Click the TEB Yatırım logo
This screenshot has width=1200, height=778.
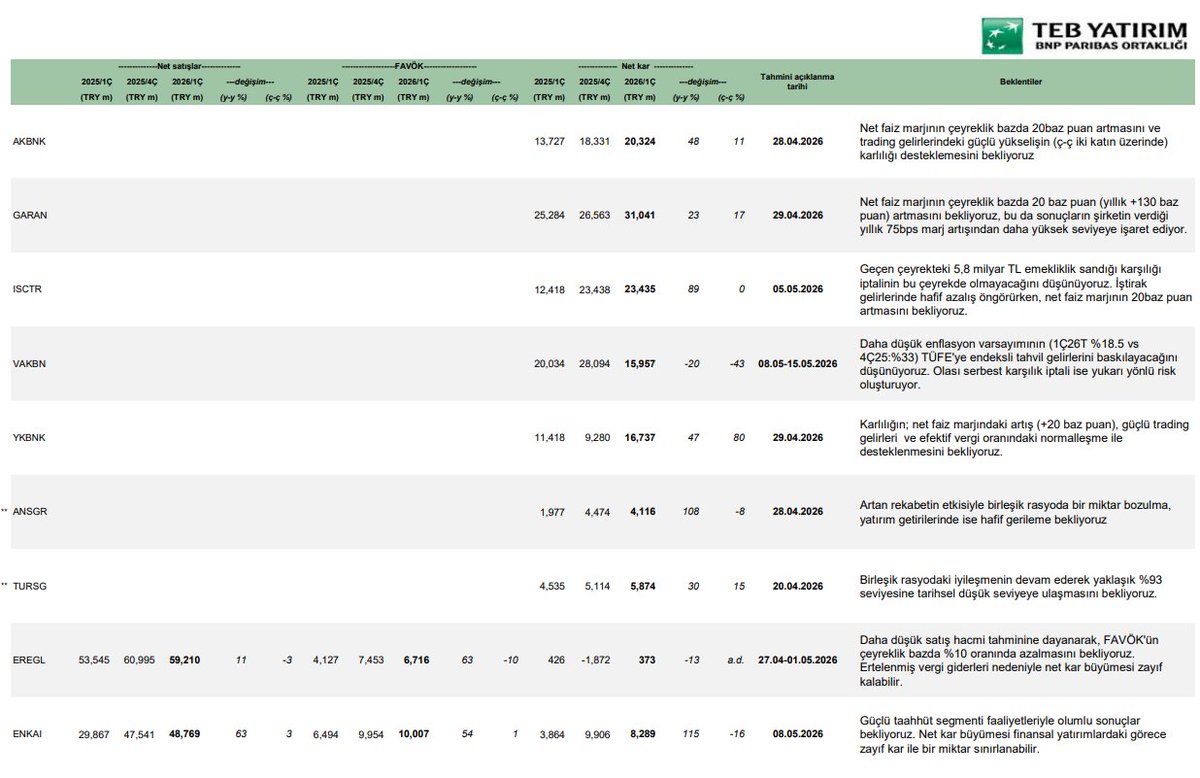pyautogui.click(x=1085, y=35)
